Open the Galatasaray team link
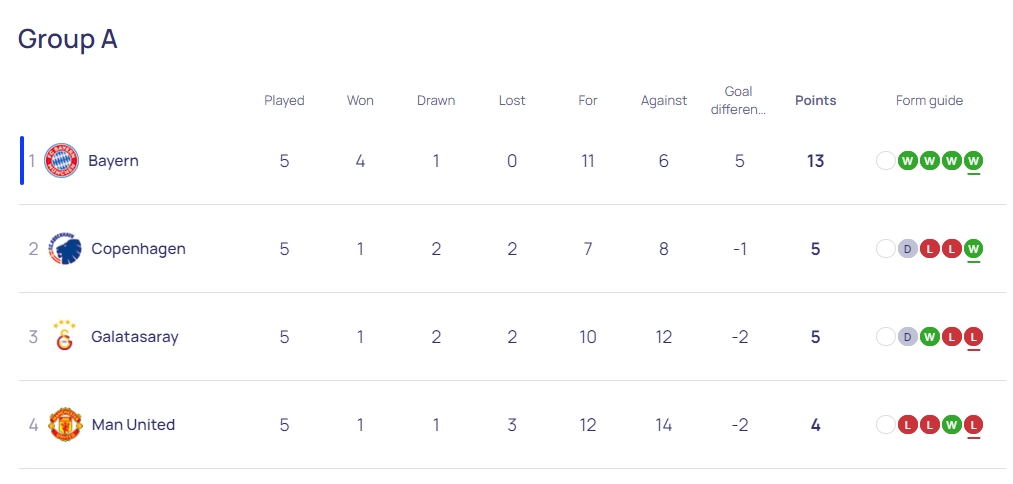 (134, 337)
